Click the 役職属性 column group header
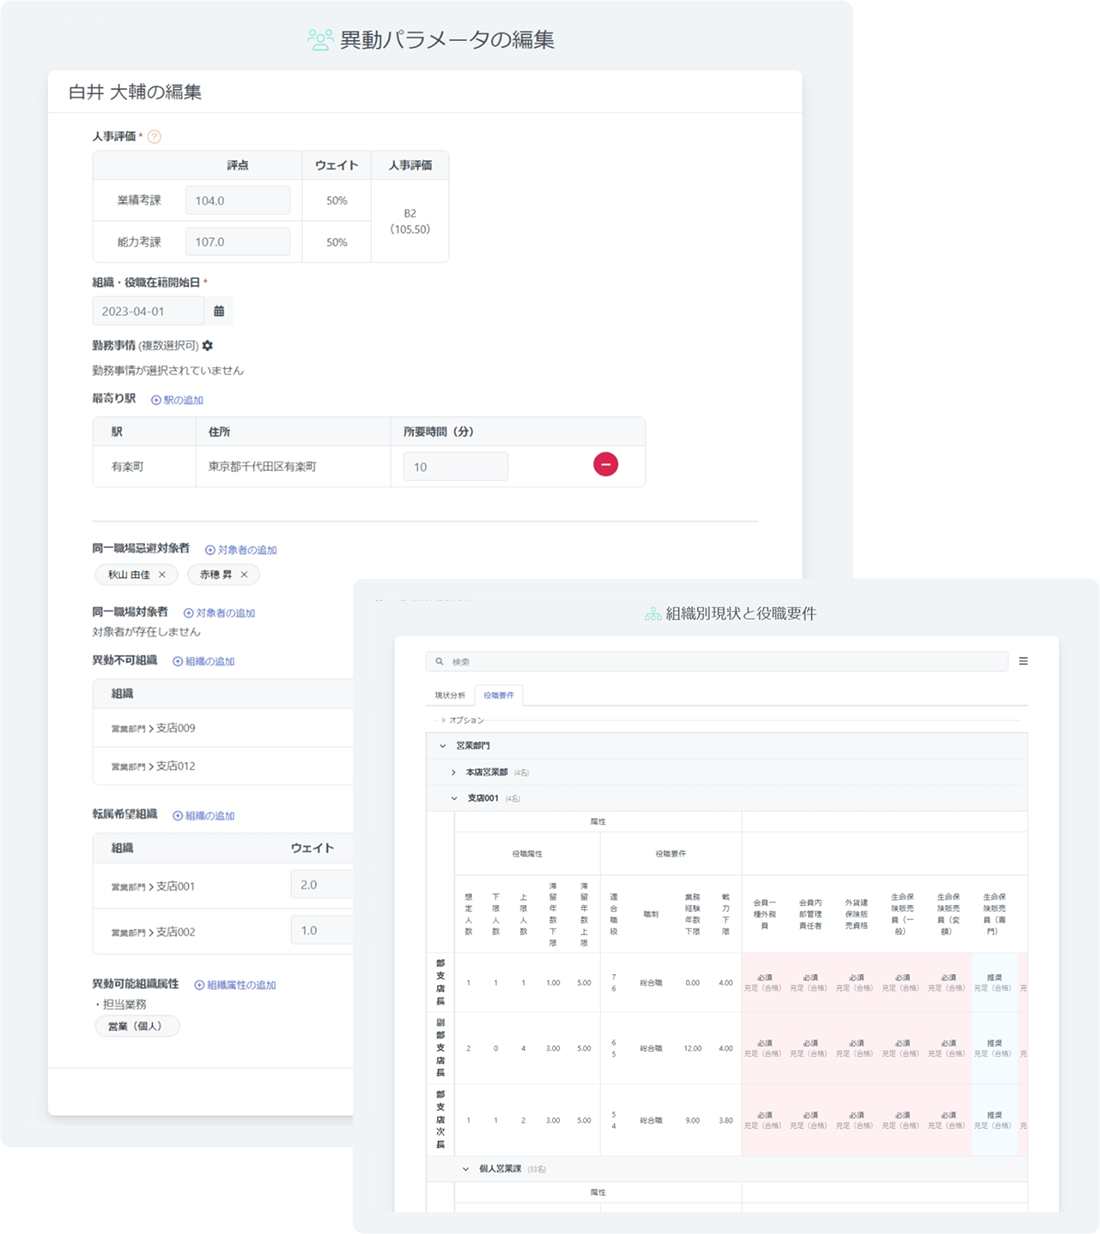Screen dimensions: 1100x1234 point(527,854)
